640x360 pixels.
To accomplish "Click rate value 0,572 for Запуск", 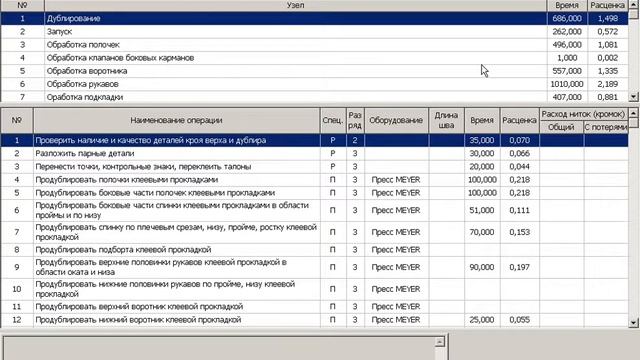I will (x=608, y=31).
